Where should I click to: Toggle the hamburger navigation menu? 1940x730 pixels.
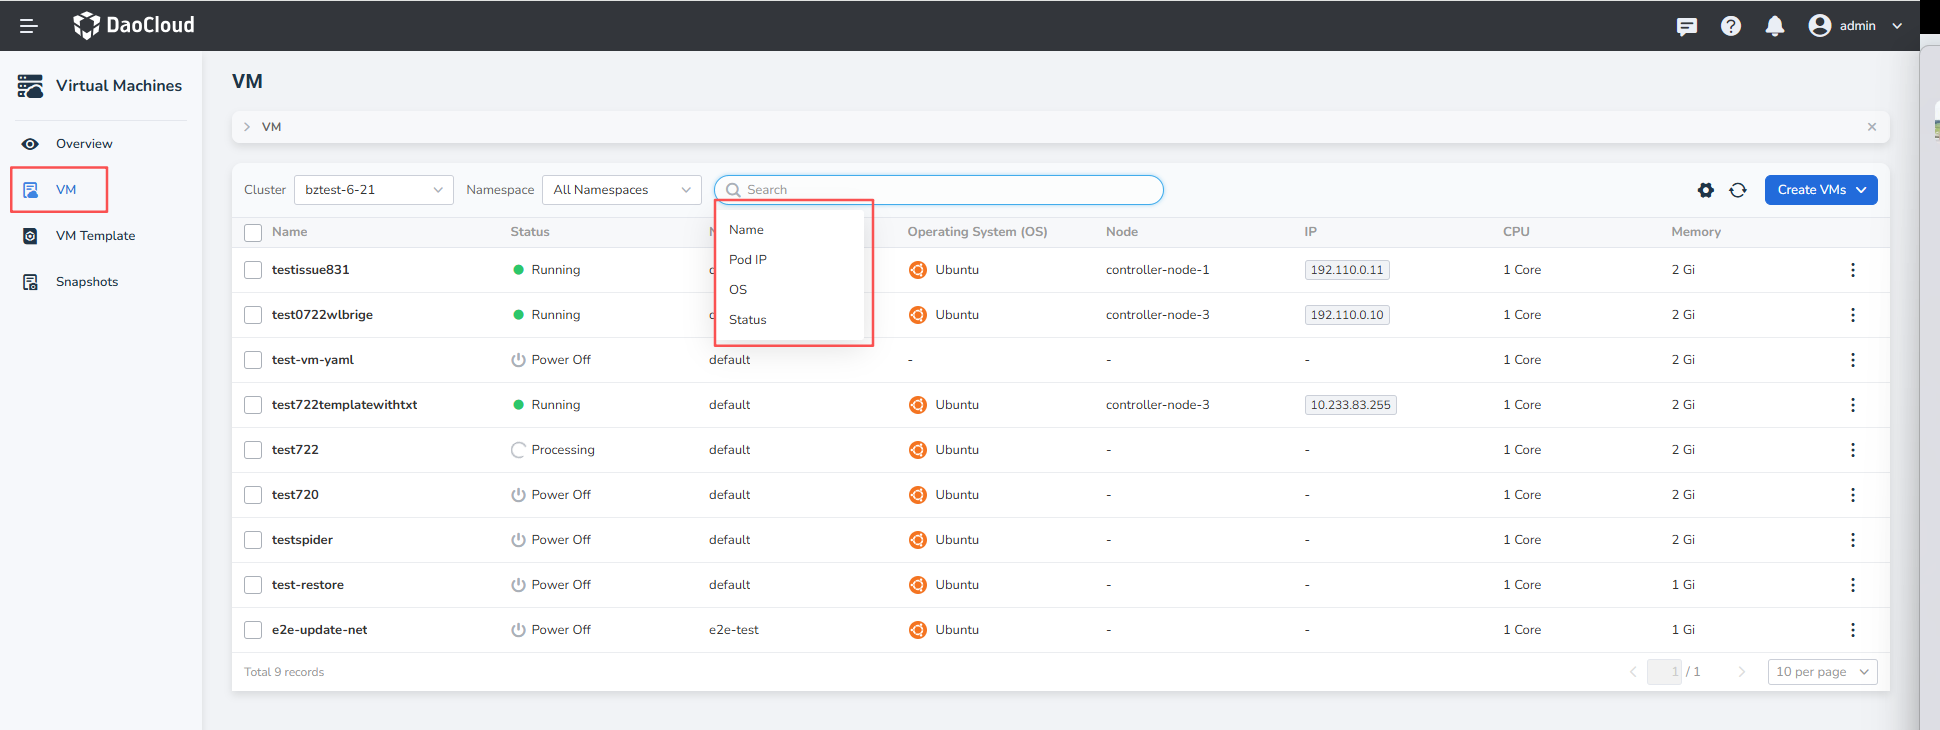pos(28,26)
